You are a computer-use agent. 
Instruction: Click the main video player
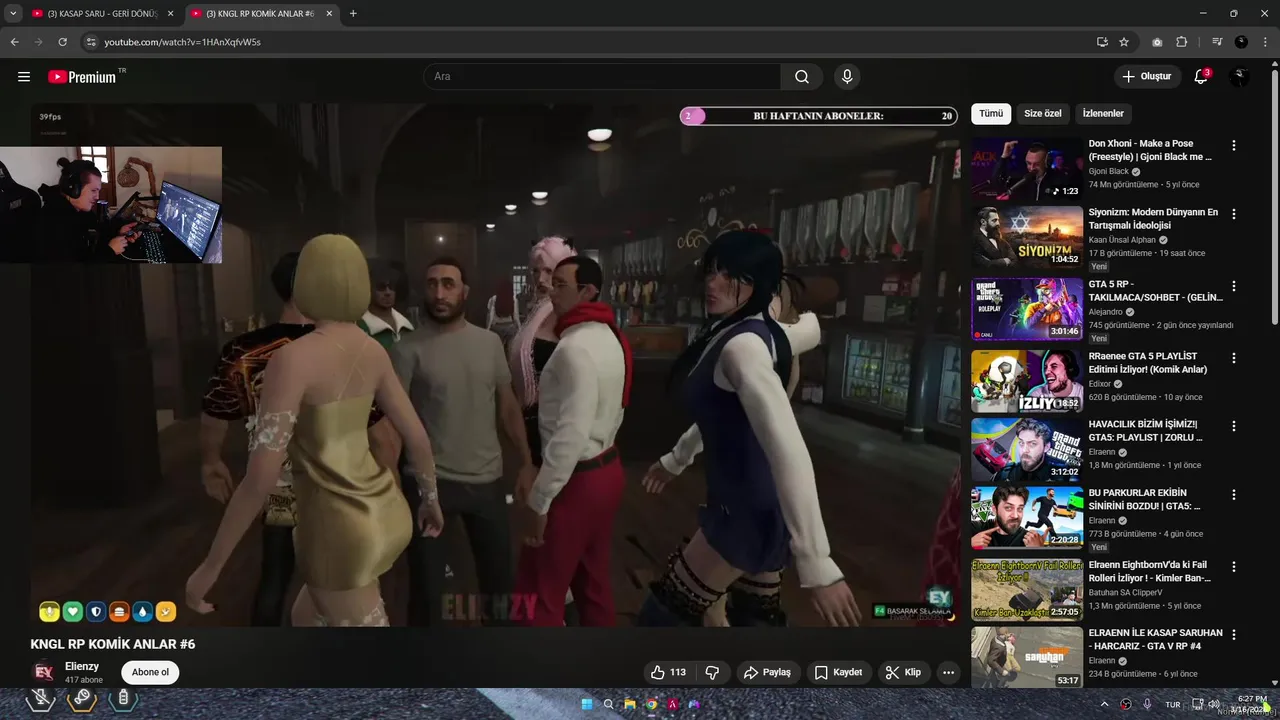pos(495,365)
